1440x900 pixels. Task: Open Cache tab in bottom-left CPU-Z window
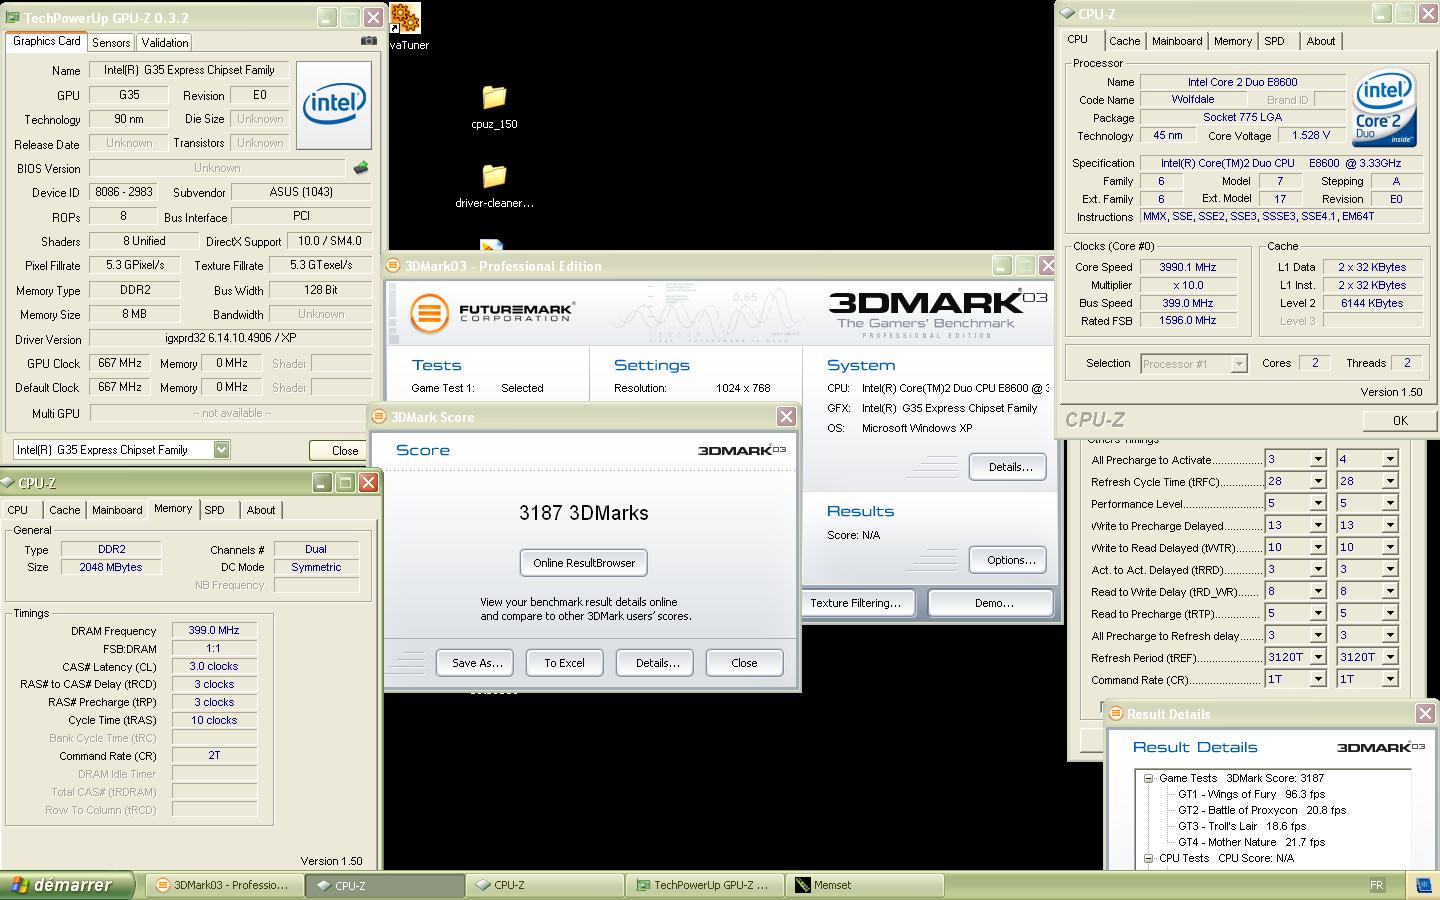pyautogui.click(x=65, y=510)
